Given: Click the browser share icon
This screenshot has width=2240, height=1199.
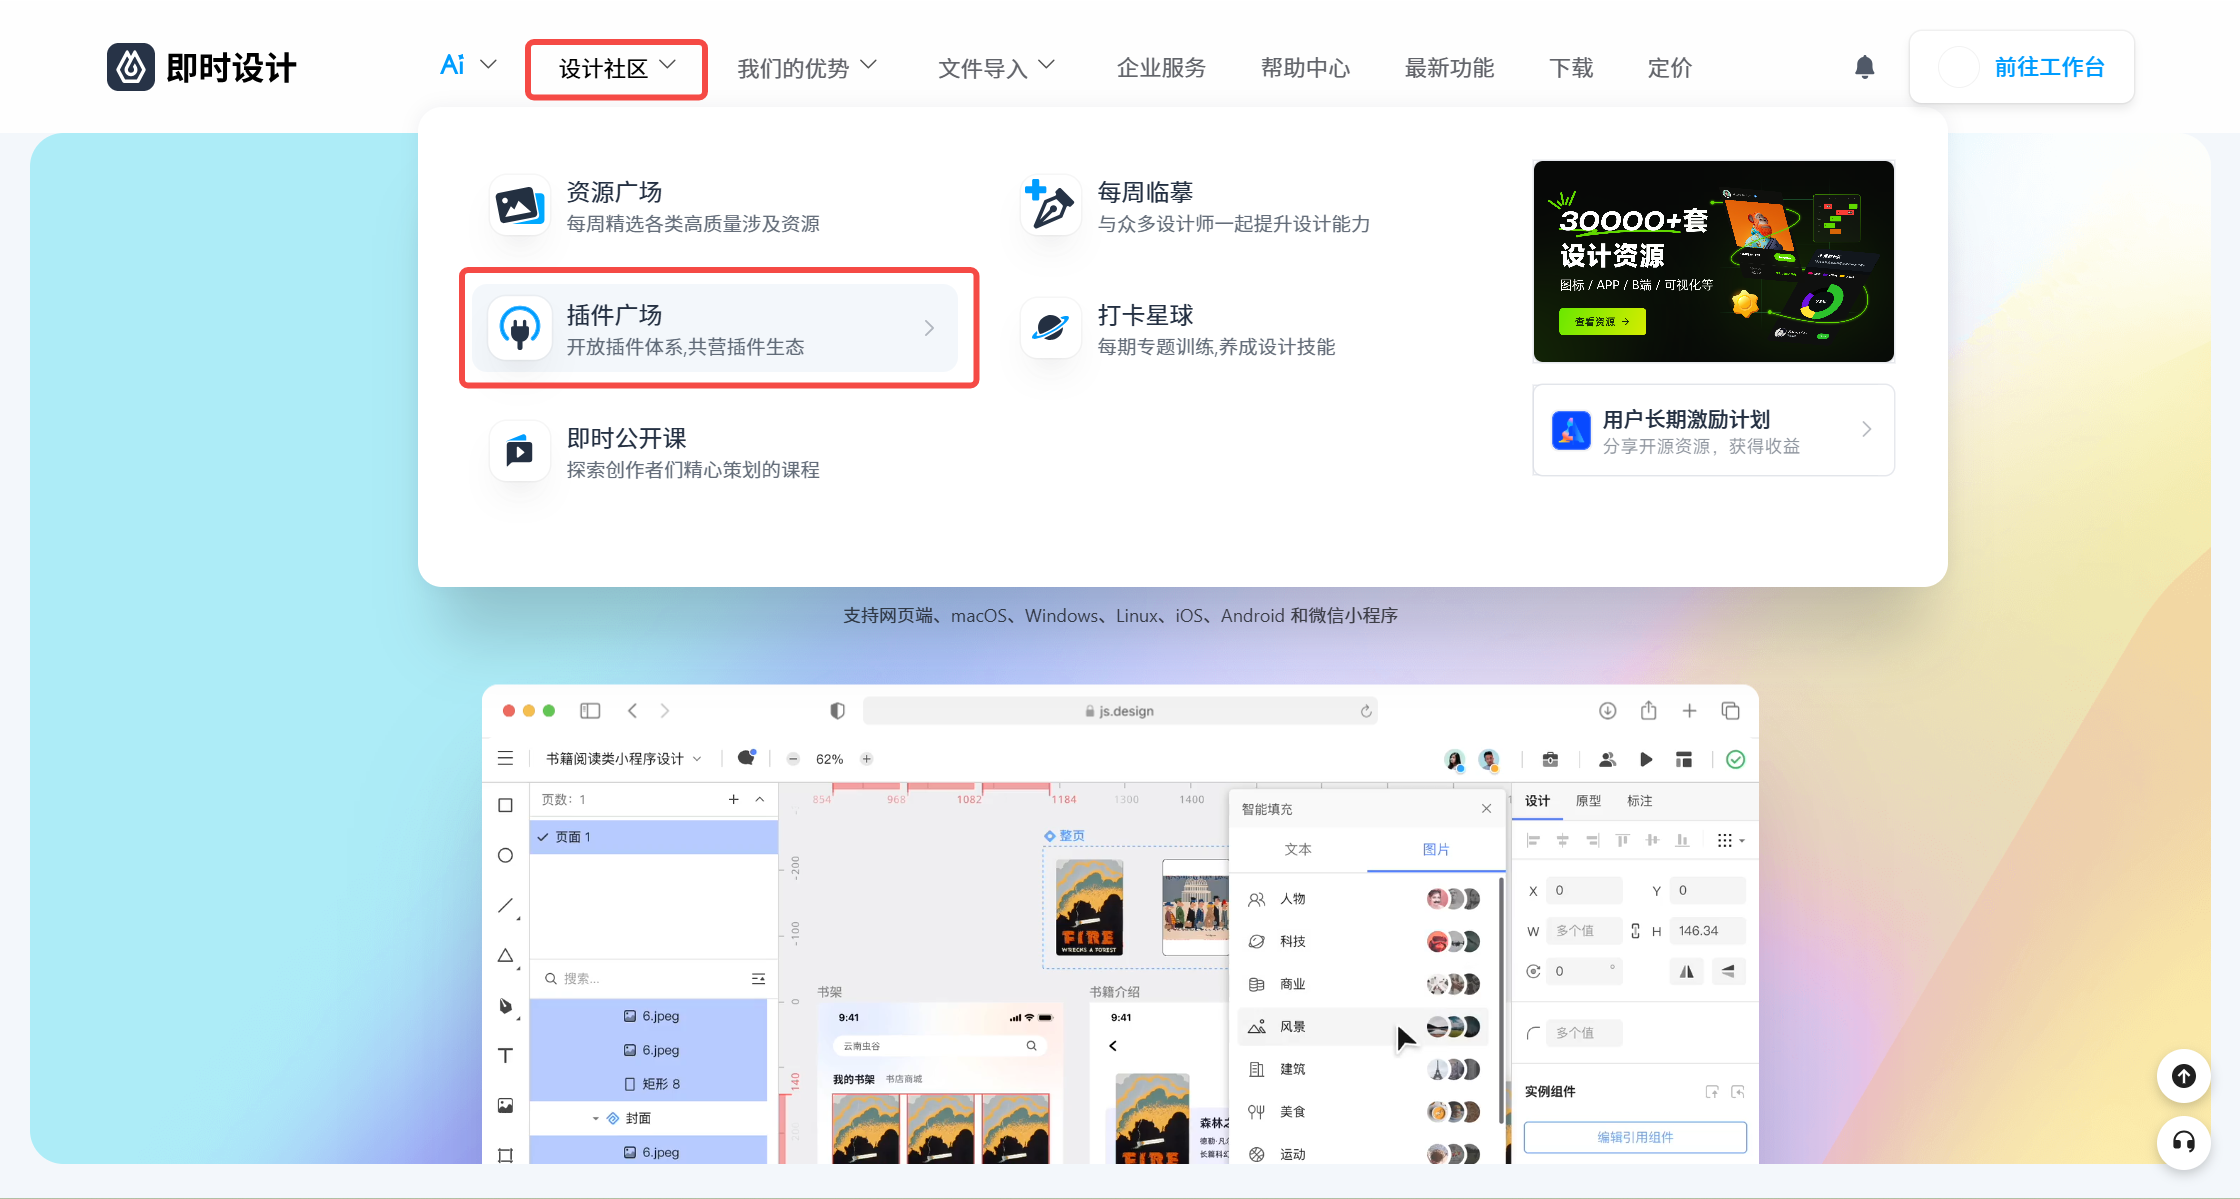Looking at the screenshot, I should [x=1648, y=711].
